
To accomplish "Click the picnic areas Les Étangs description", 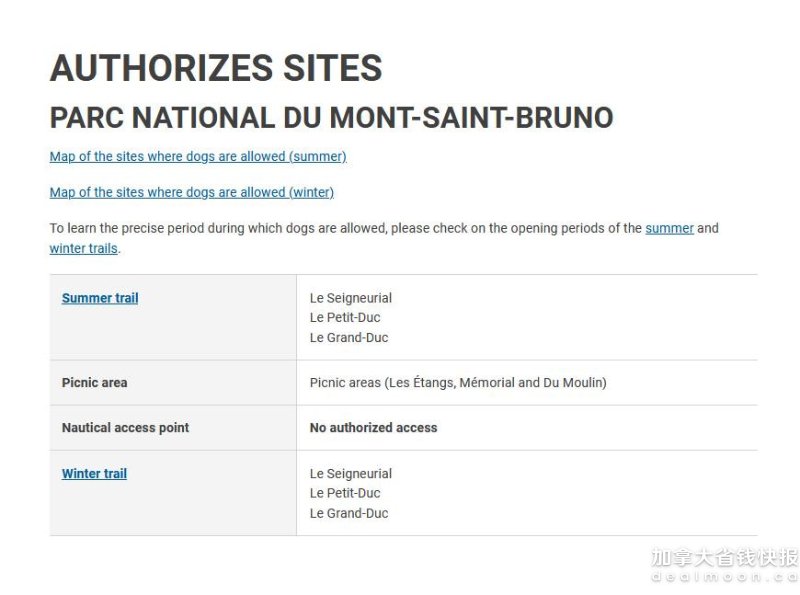I will click(458, 383).
